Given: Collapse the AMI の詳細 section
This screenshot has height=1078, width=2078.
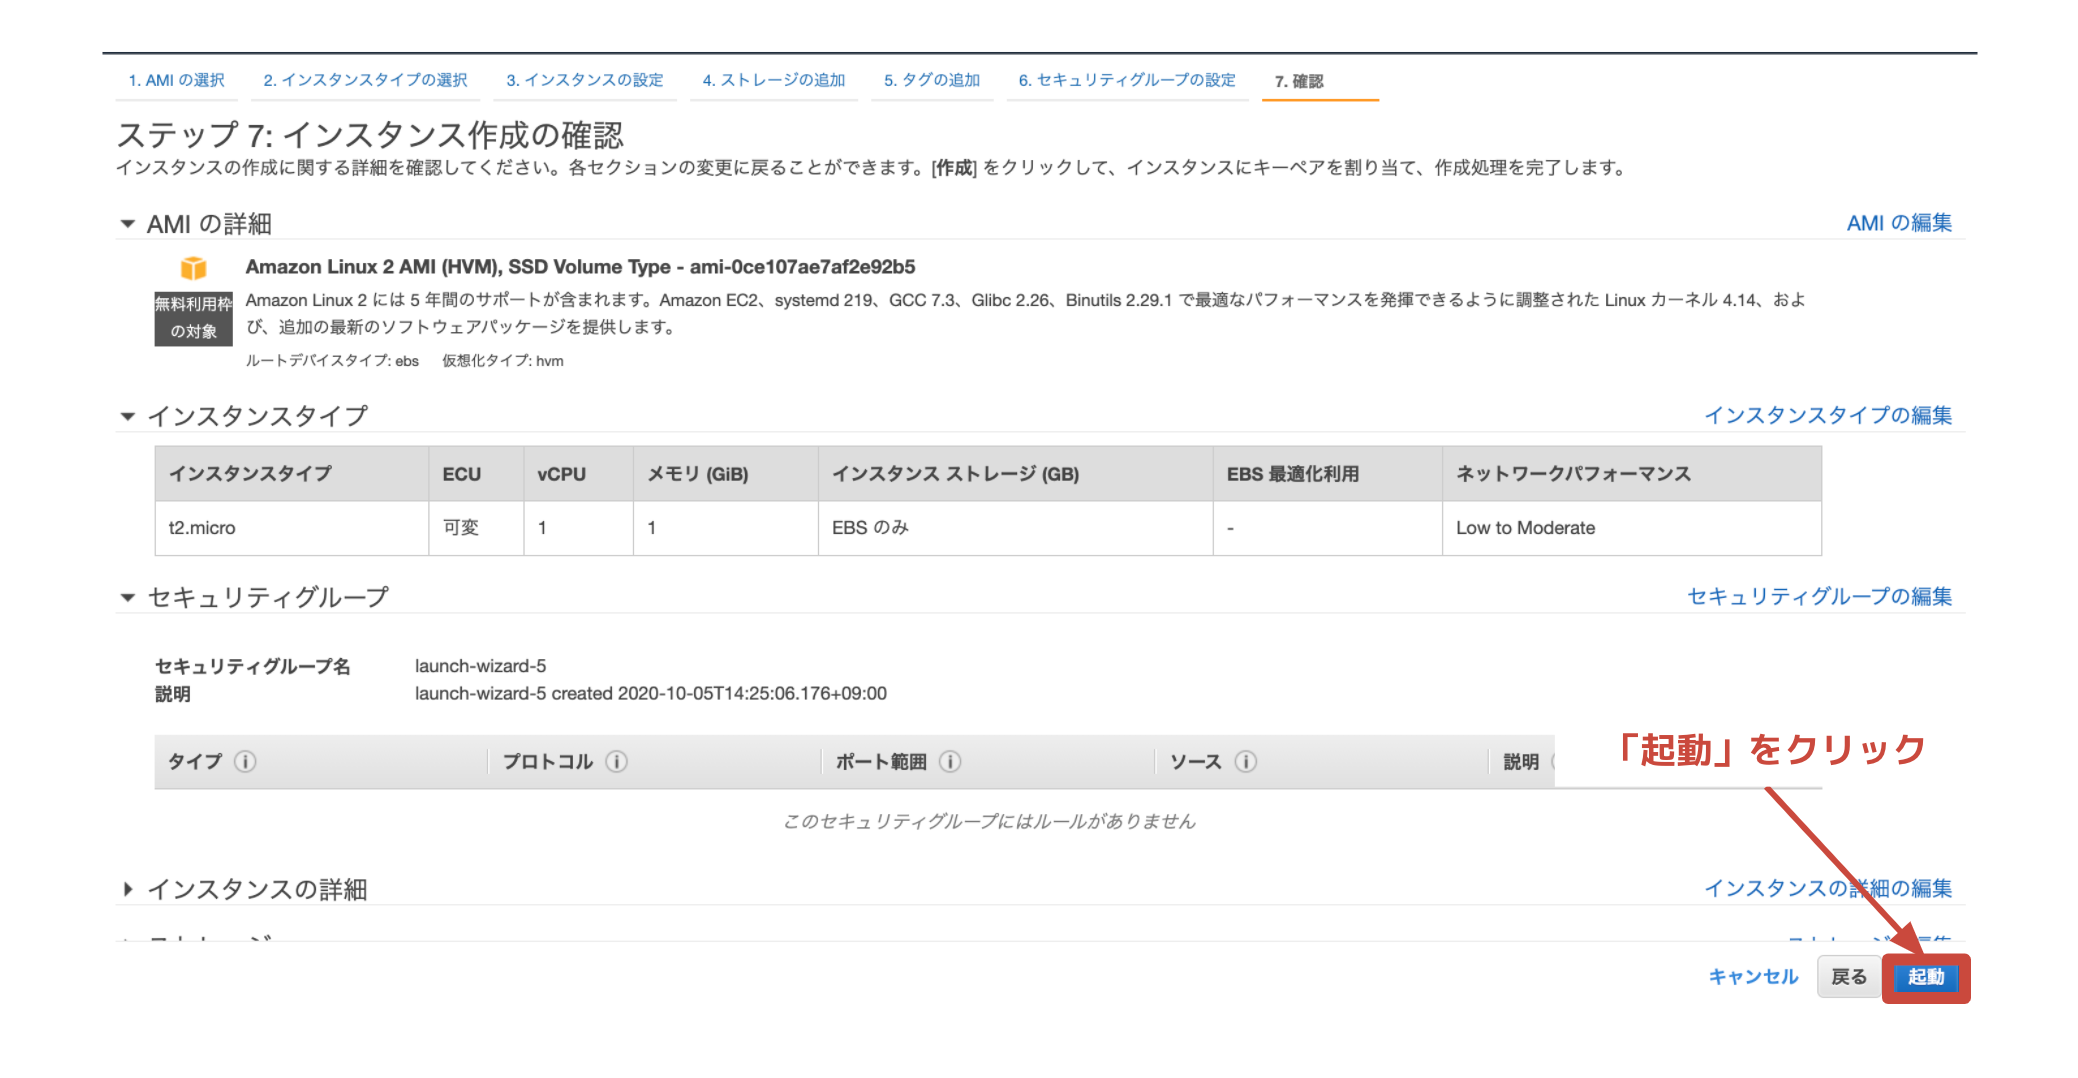Looking at the screenshot, I should (128, 224).
